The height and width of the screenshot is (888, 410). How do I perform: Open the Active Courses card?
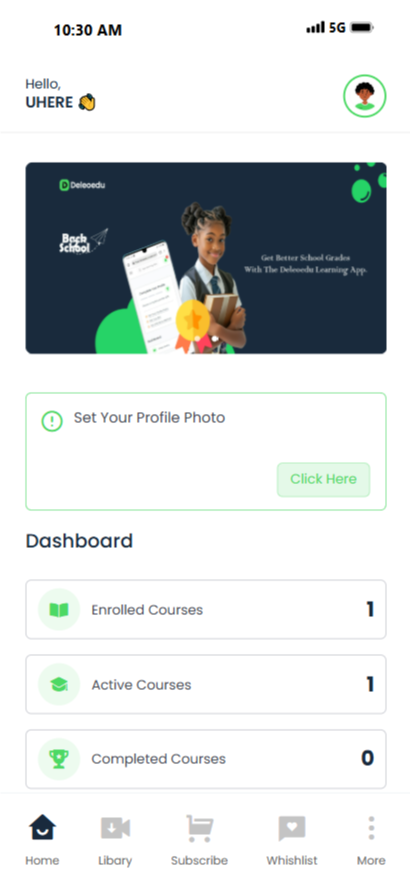tap(206, 685)
